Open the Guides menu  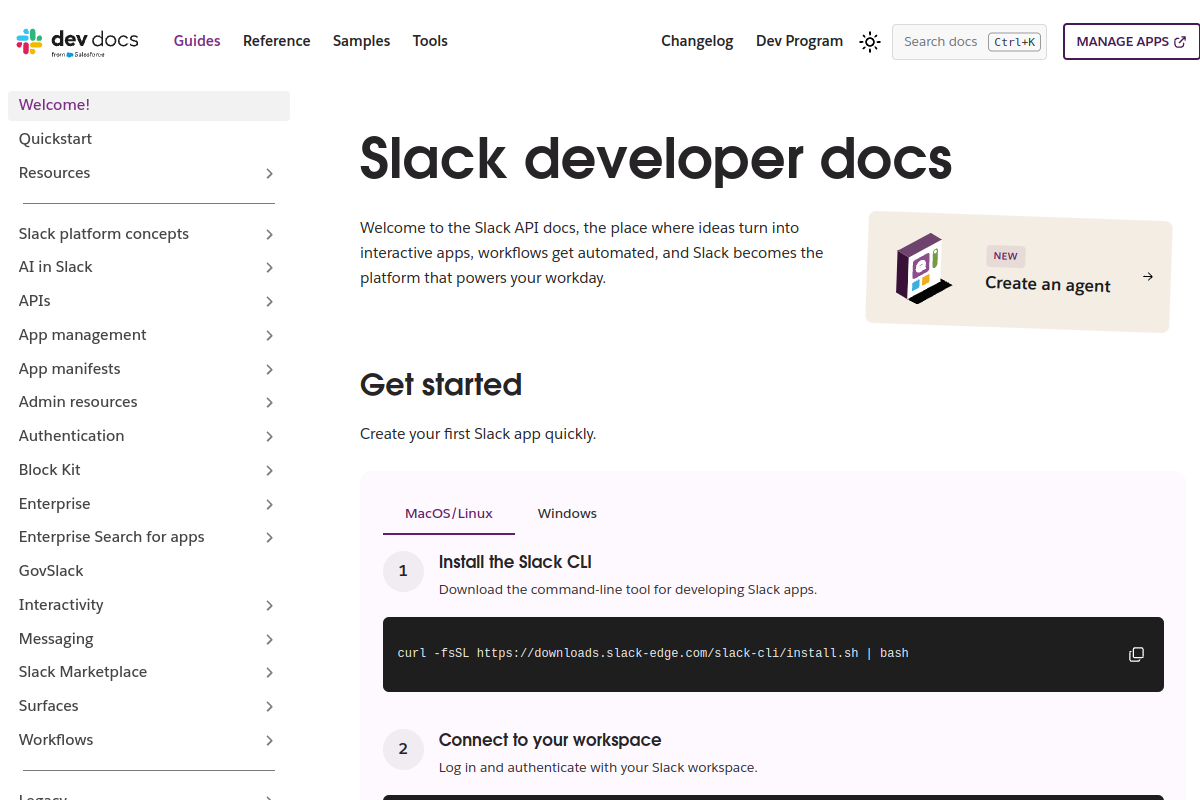pyautogui.click(x=197, y=41)
